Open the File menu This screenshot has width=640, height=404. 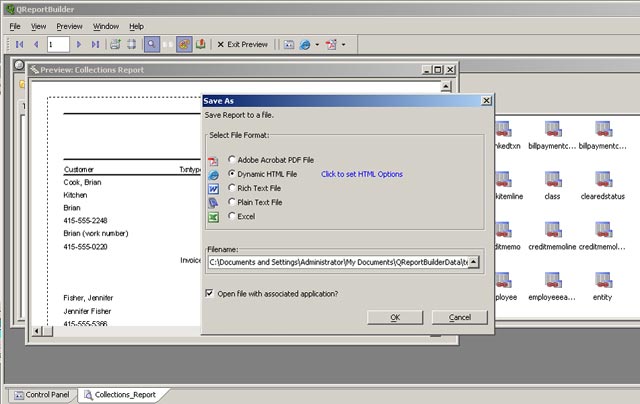coord(15,27)
